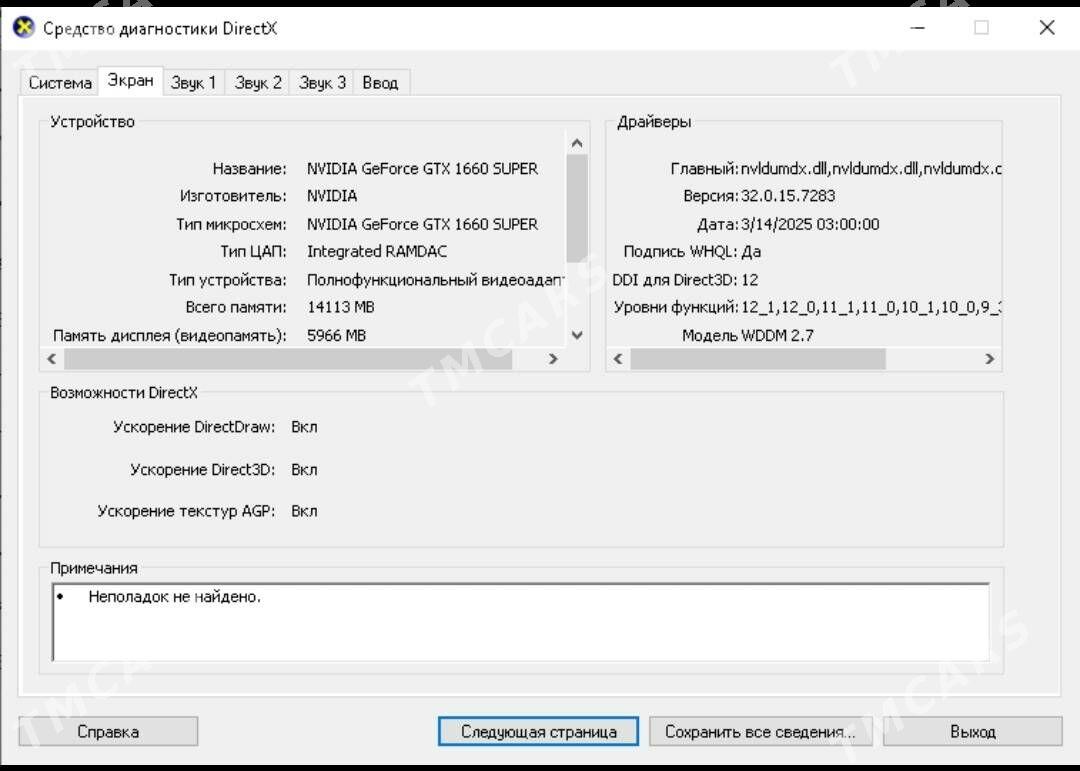Click the driver version 32.0.15.7283

[788, 196]
